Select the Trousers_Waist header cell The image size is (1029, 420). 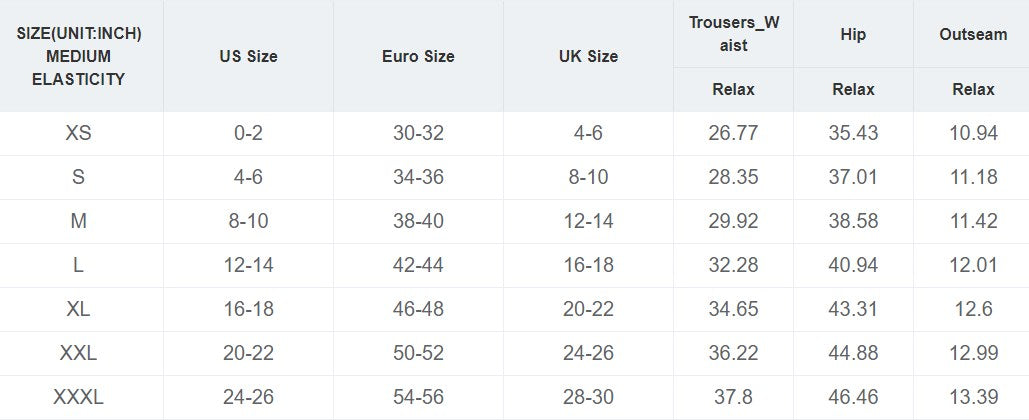[x=733, y=34]
